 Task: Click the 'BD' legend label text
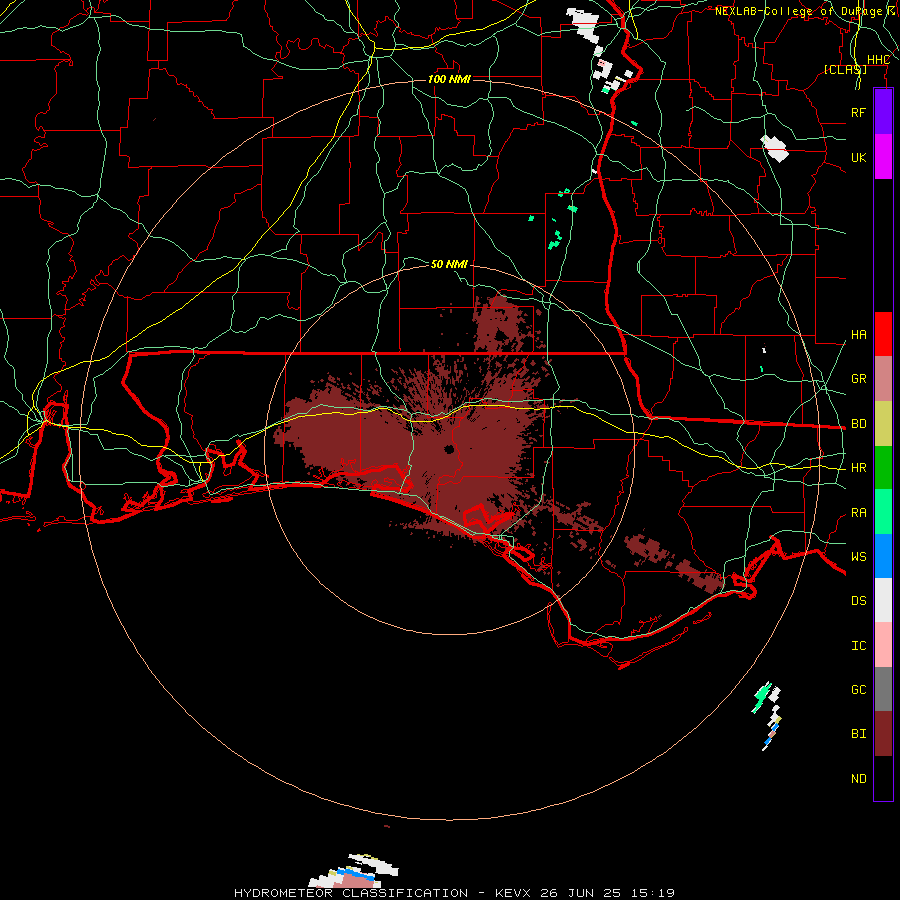click(x=858, y=424)
